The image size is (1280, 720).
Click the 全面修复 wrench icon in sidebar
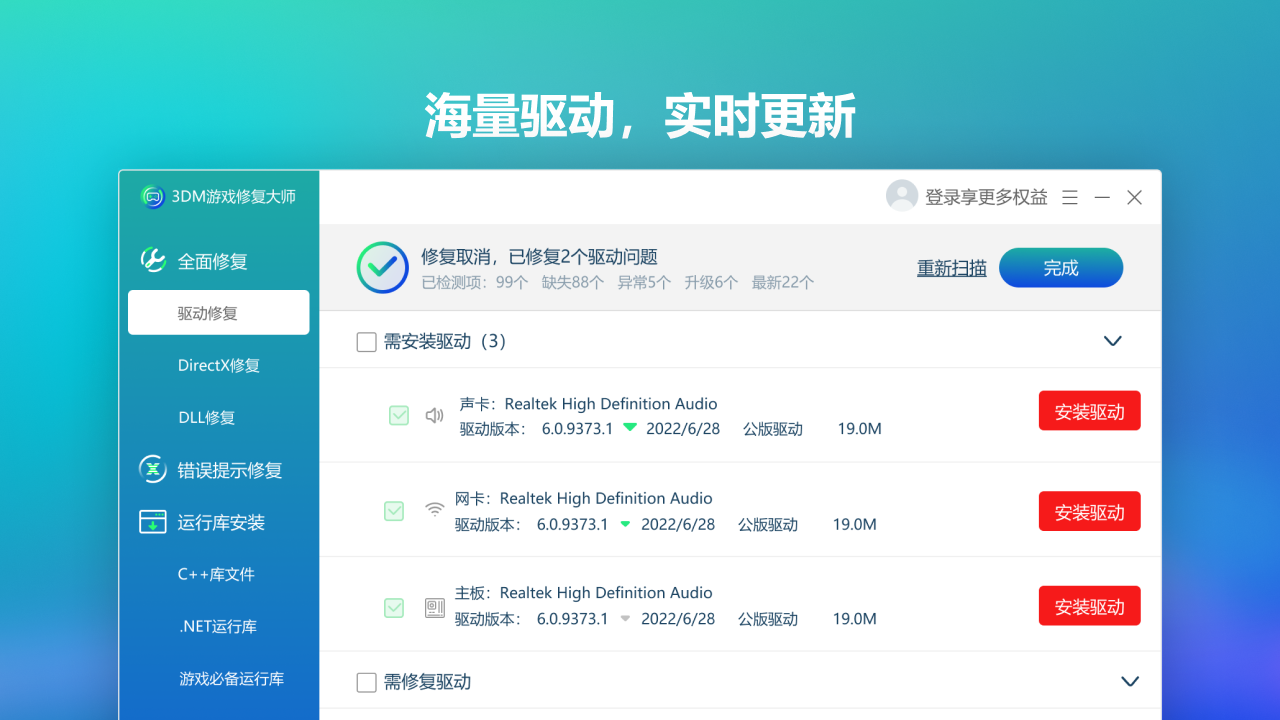[x=152, y=261]
